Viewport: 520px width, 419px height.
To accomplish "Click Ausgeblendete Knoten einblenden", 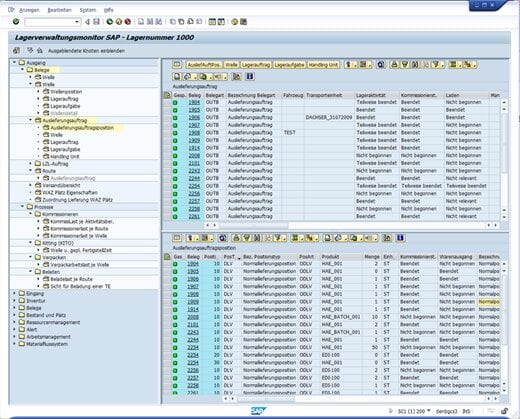I will coord(86,51).
